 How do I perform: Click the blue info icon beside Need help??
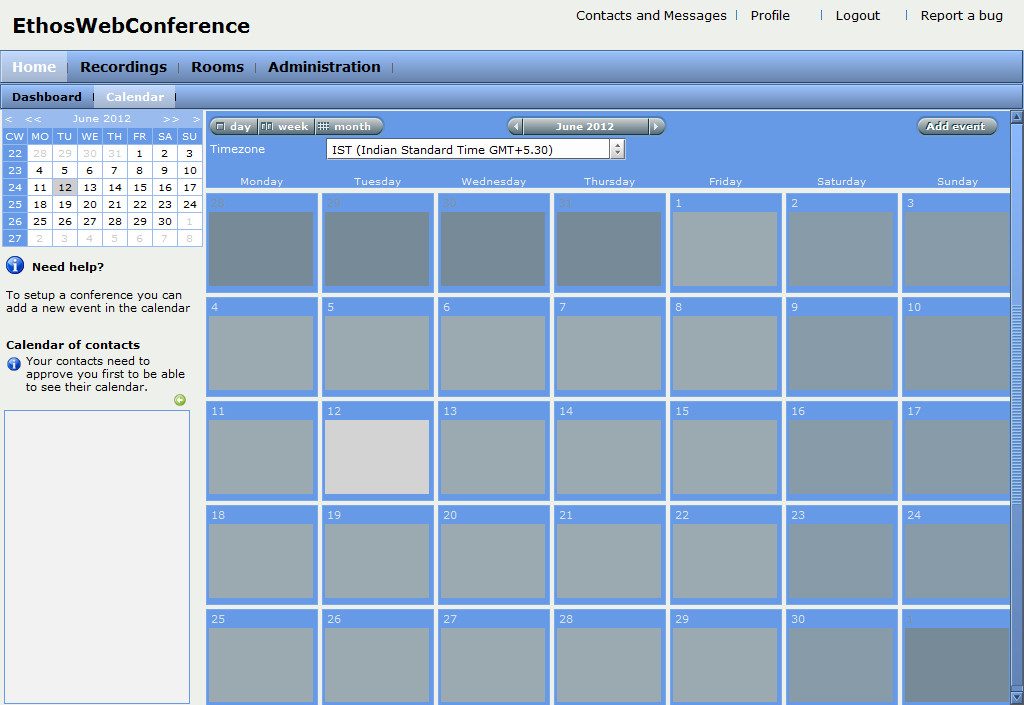(x=15, y=265)
